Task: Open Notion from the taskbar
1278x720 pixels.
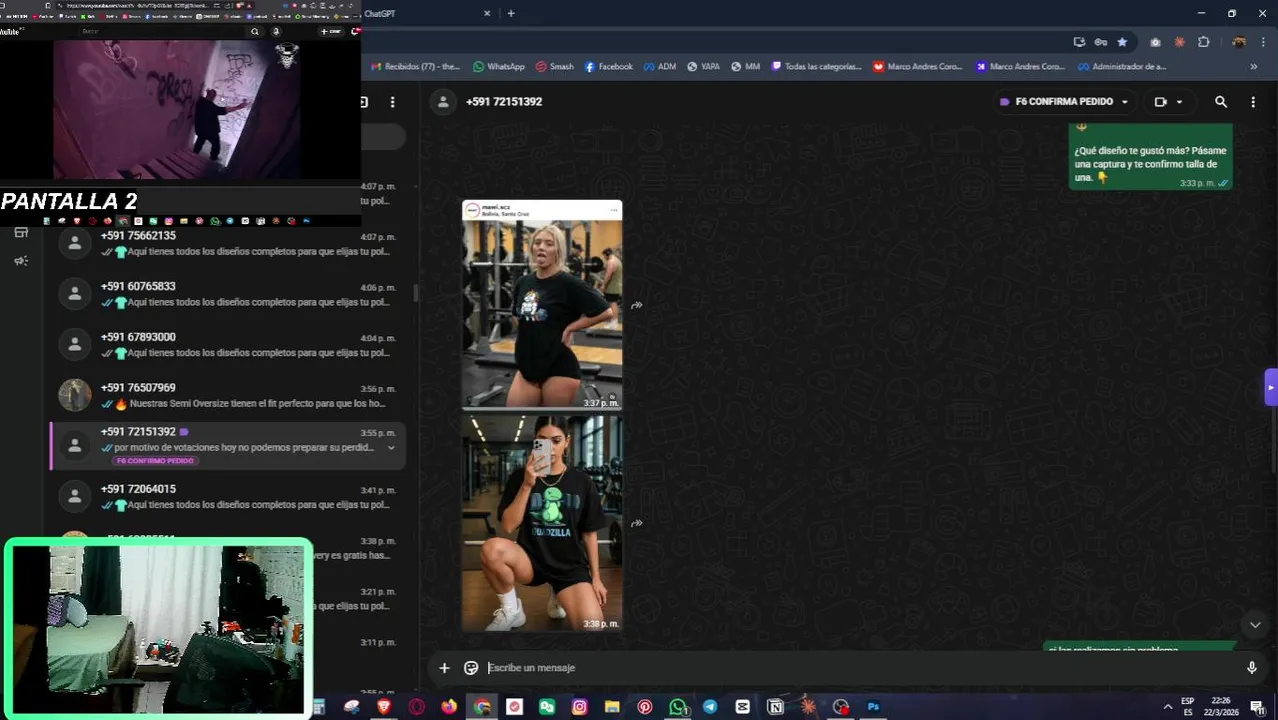Action: [775, 707]
